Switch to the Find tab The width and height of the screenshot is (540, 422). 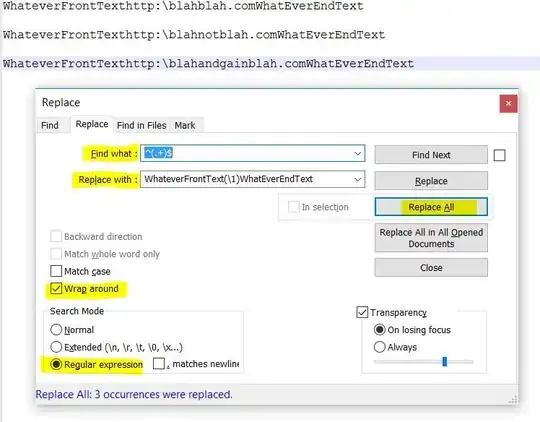pos(50,125)
